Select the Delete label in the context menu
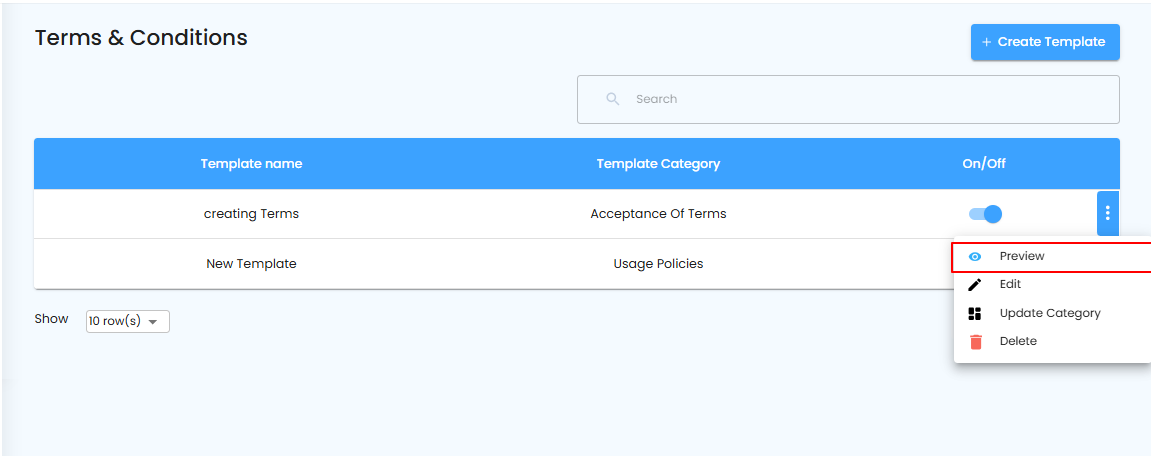 (1018, 341)
